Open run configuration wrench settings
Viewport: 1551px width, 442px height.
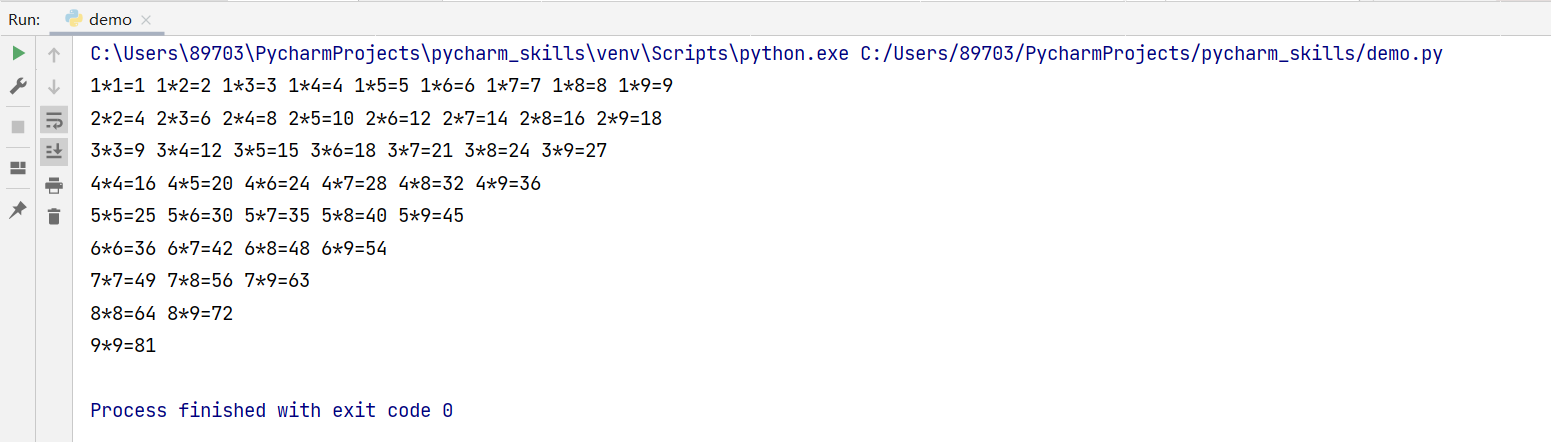click(18, 87)
